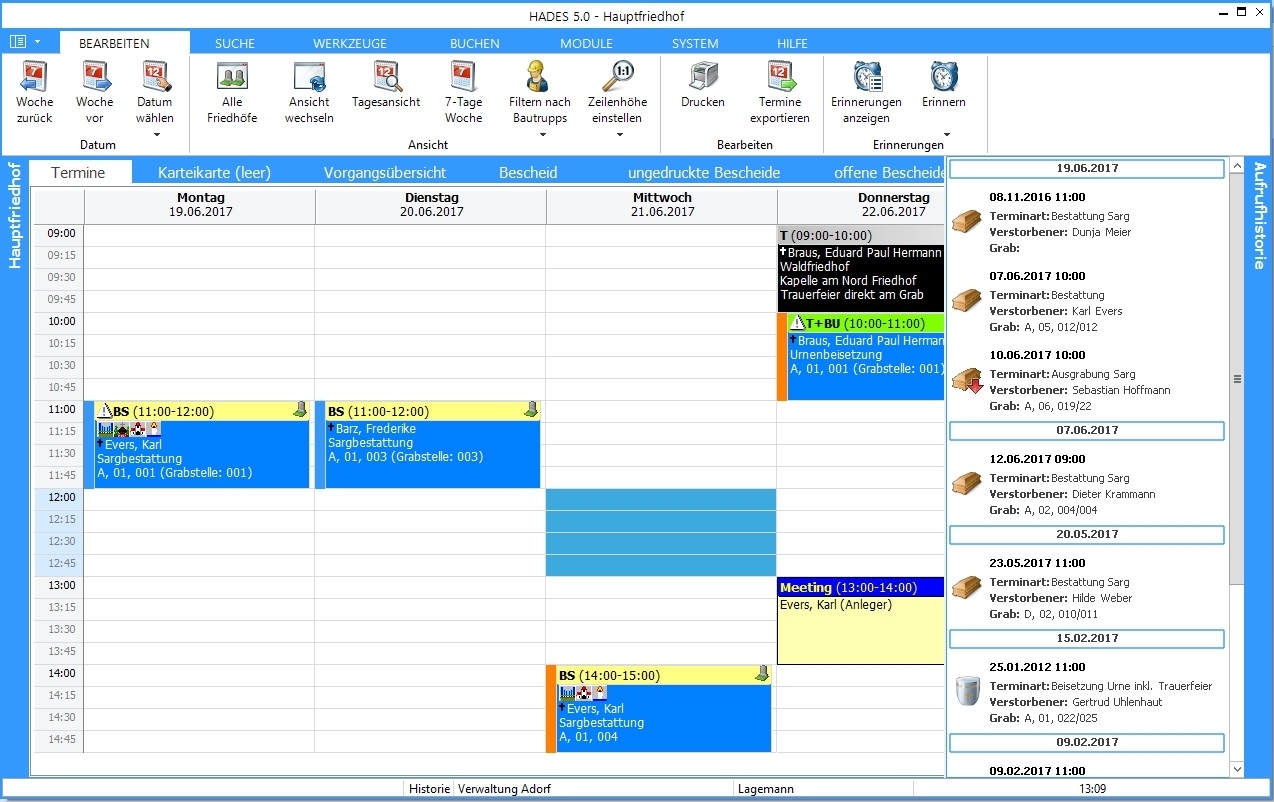The height and width of the screenshot is (802, 1274).
Task: Select the Termine tab
Action: [x=78, y=172]
